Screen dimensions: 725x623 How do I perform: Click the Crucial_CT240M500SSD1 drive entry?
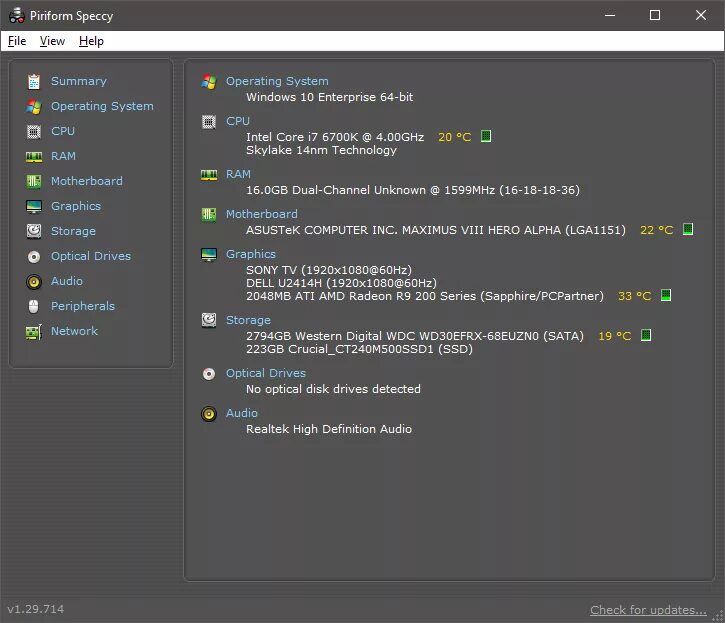(359, 349)
